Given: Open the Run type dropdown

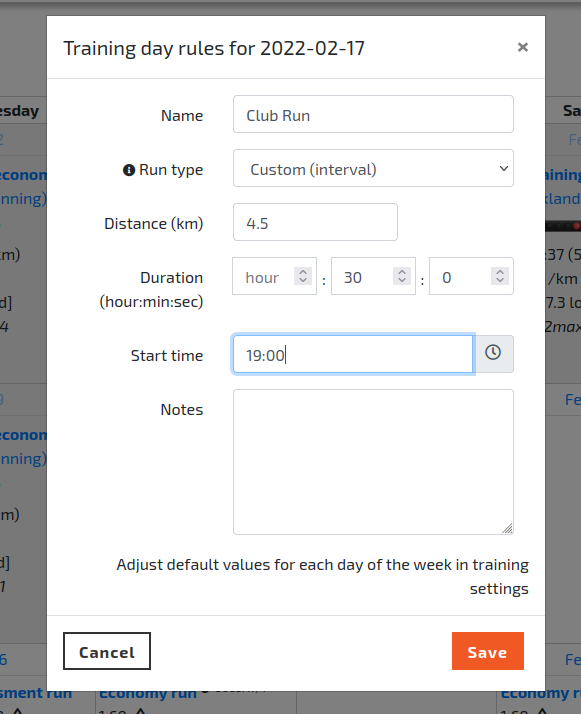Looking at the screenshot, I should pos(373,168).
